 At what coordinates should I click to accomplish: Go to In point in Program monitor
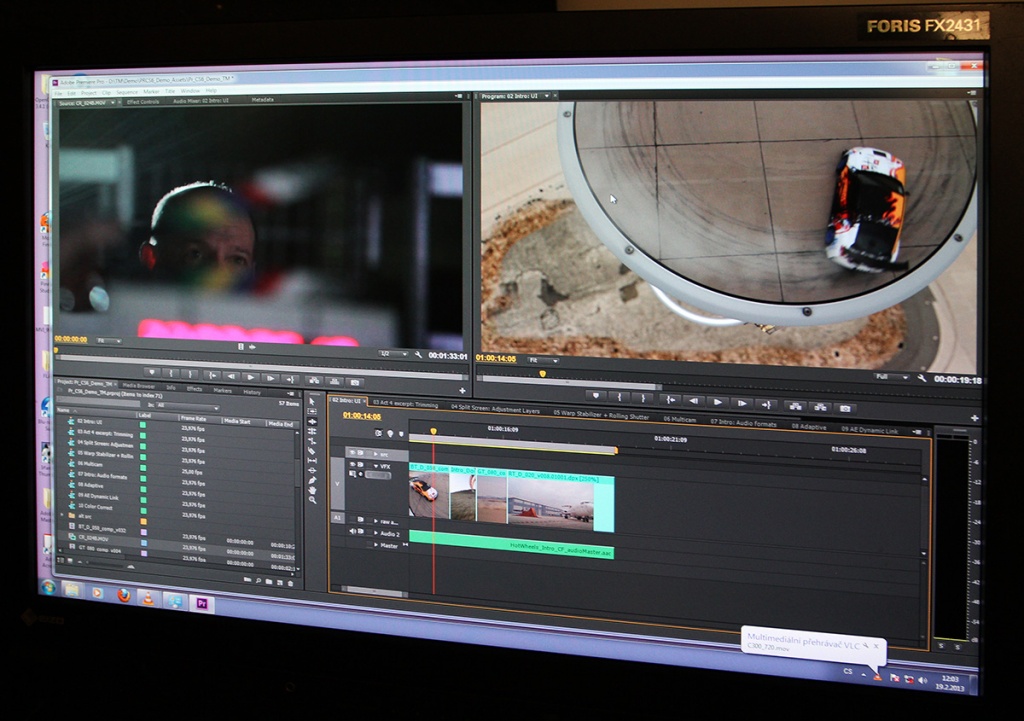[670, 400]
